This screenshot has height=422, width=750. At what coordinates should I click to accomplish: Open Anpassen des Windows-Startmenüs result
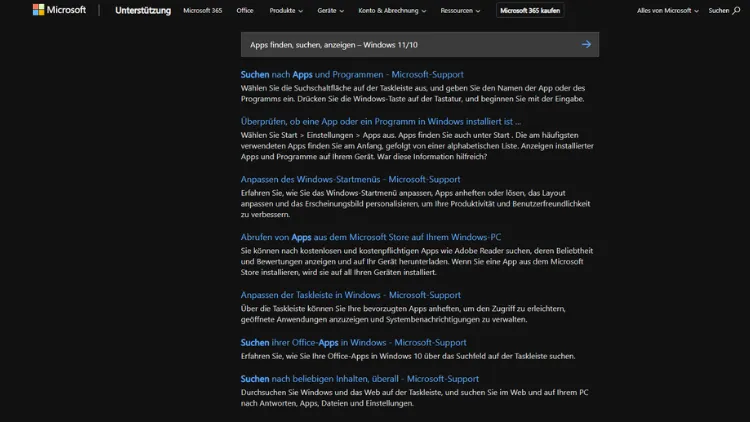[x=350, y=179]
